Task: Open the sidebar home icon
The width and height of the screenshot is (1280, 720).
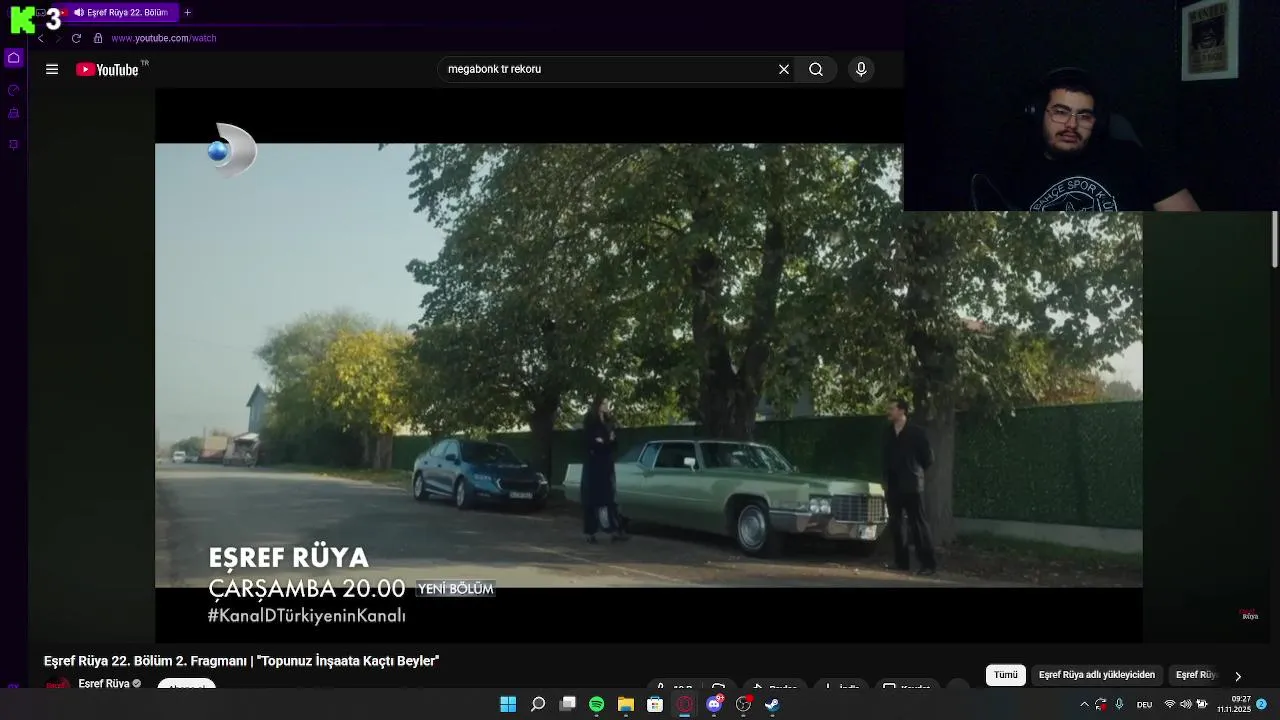Action: pos(14,58)
